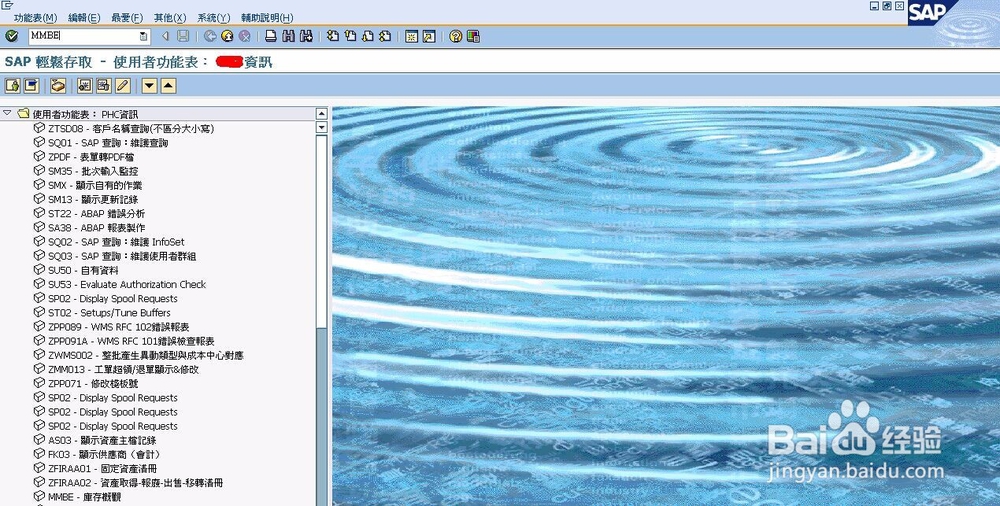Click the Move Favorites Down arrow
This screenshot has width=1000, height=506.
(149, 86)
